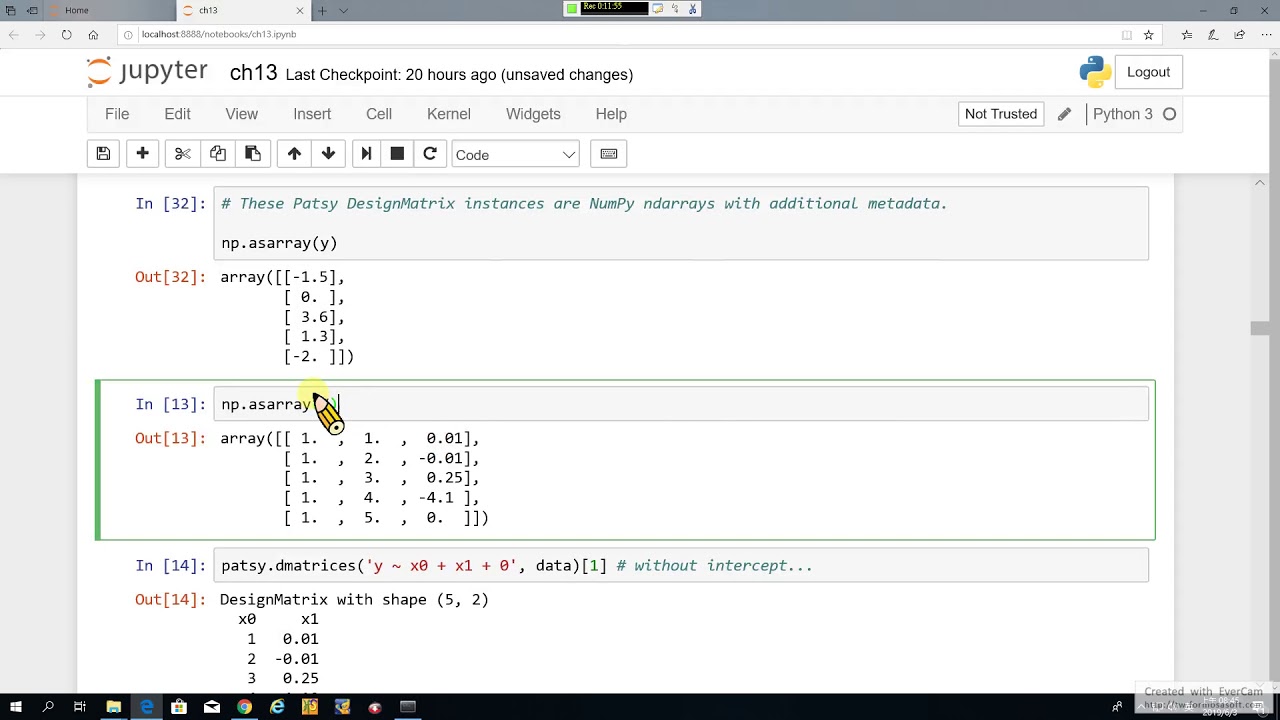
Task: Paste cells below toolbar icon
Action: [252, 154]
